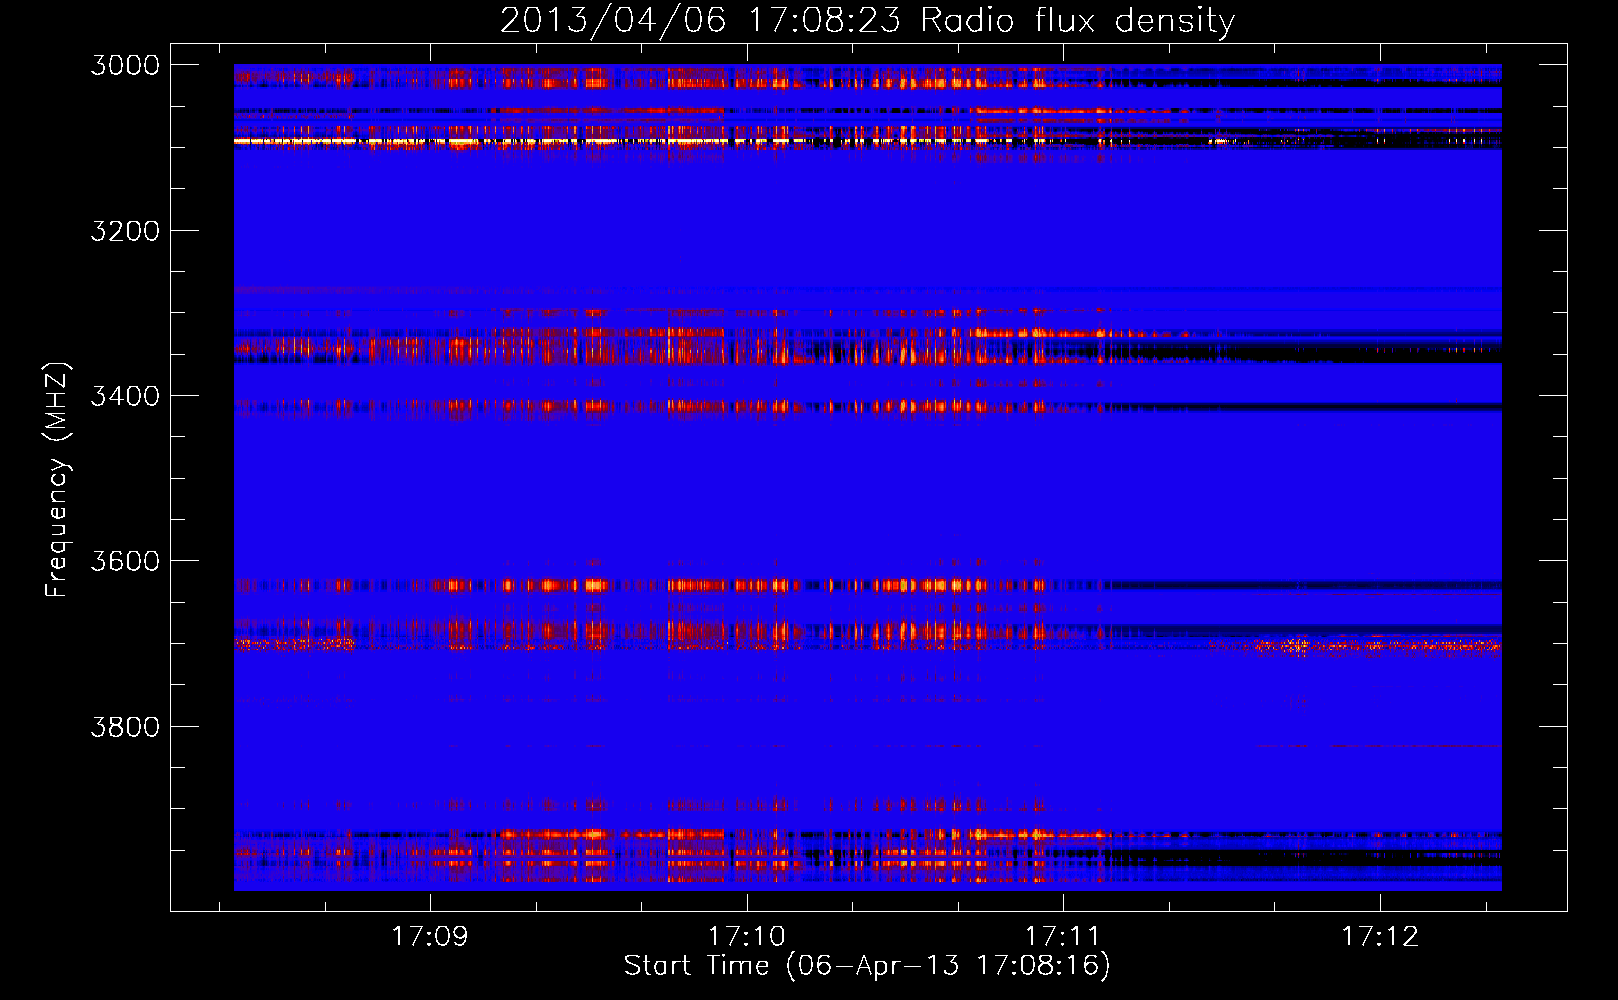
Task: Click the 17:12 time tick label
Action: 1380,936
